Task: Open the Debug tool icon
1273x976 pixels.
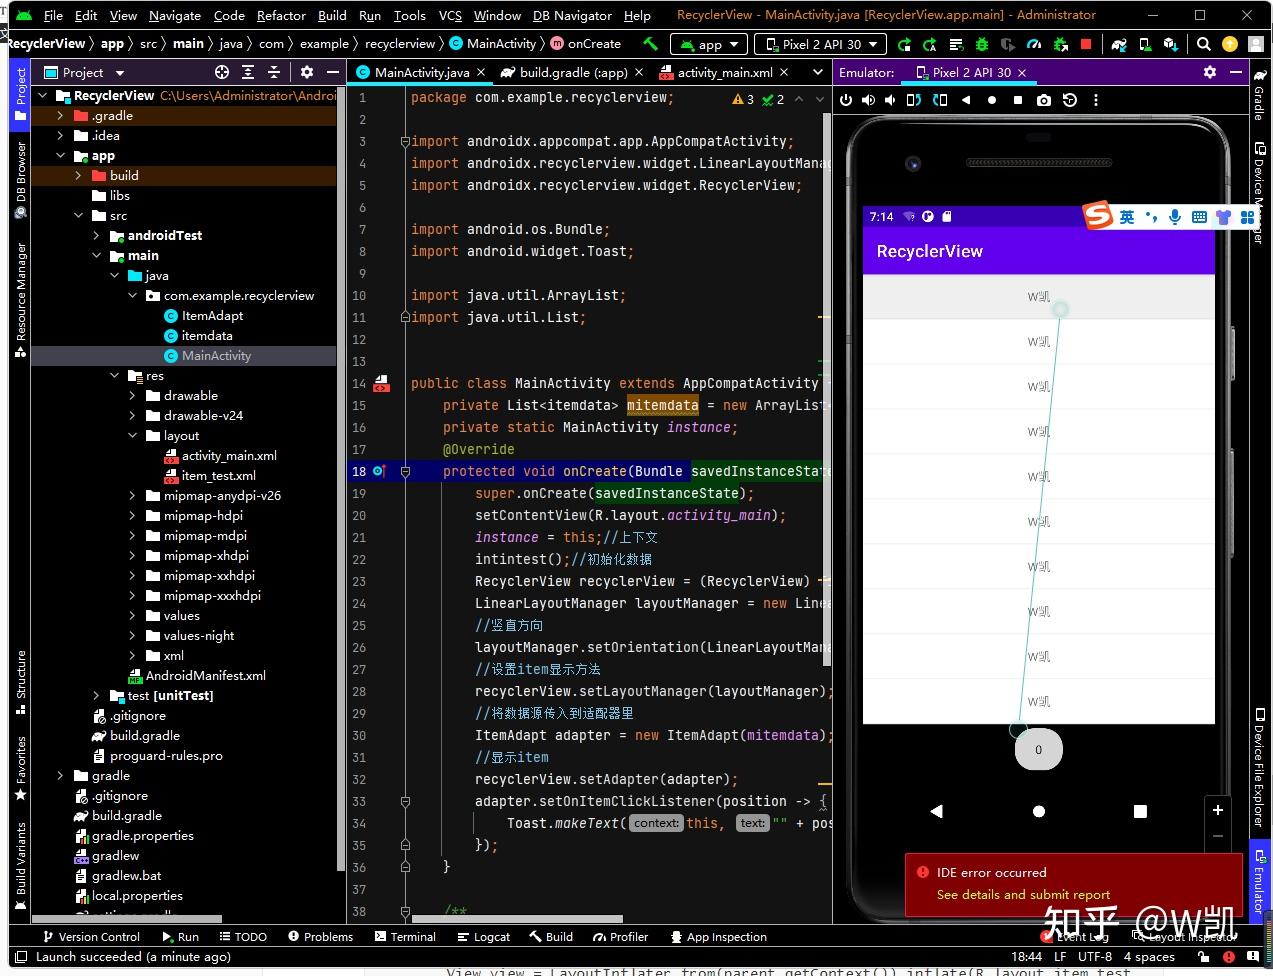Action: pyautogui.click(x=983, y=44)
